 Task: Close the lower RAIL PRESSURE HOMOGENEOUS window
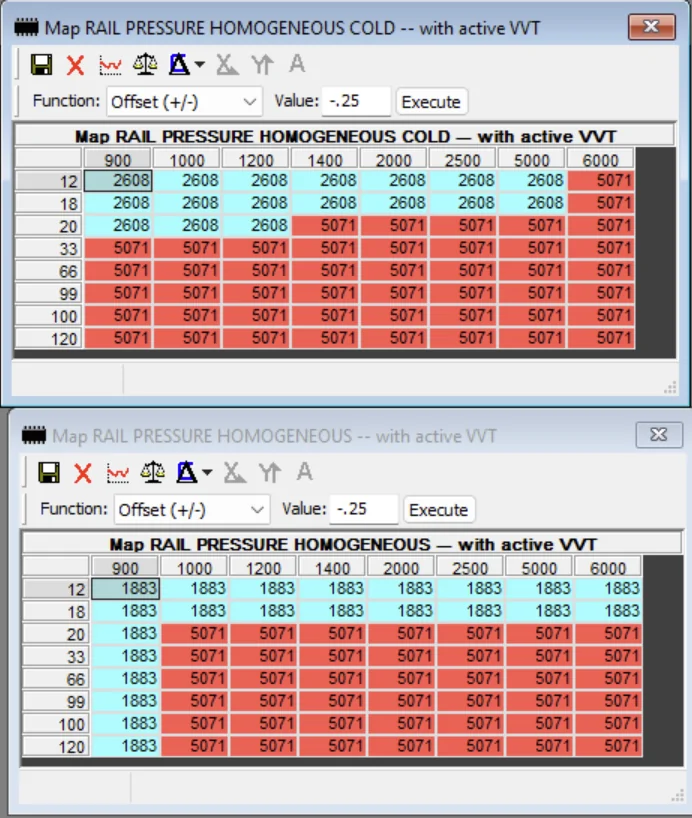click(x=659, y=435)
